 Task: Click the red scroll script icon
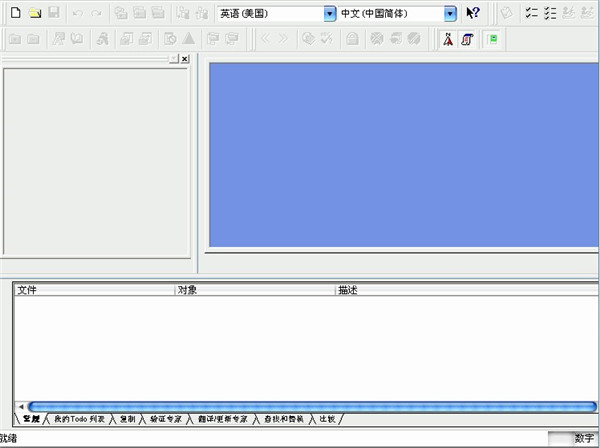click(467, 39)
